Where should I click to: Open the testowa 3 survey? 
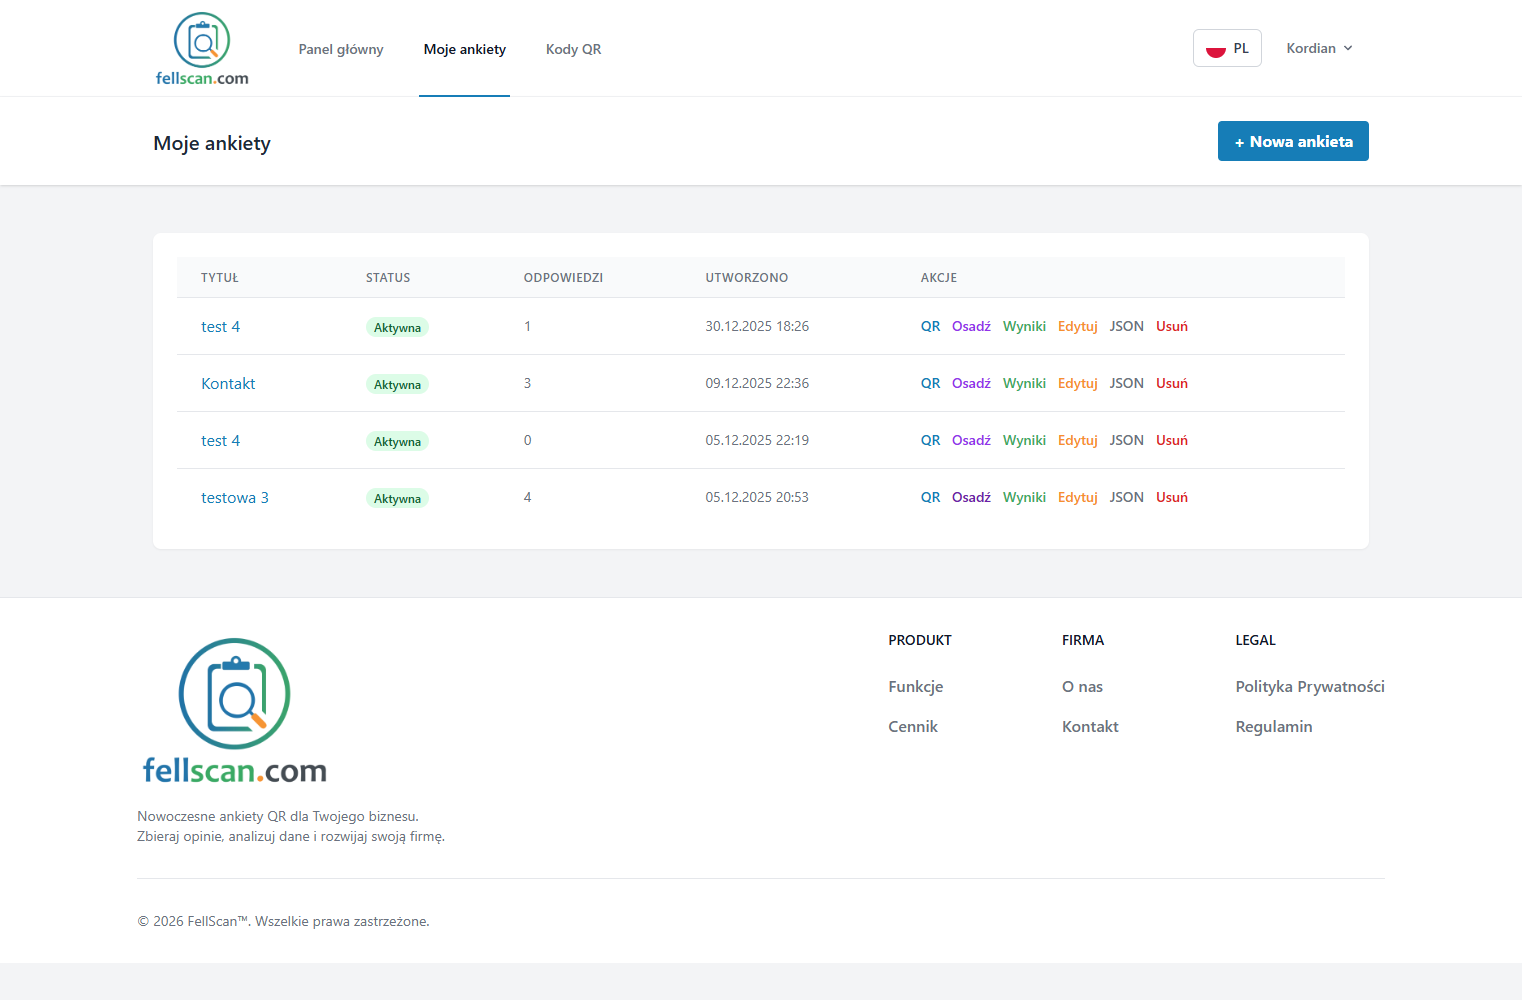235,498
